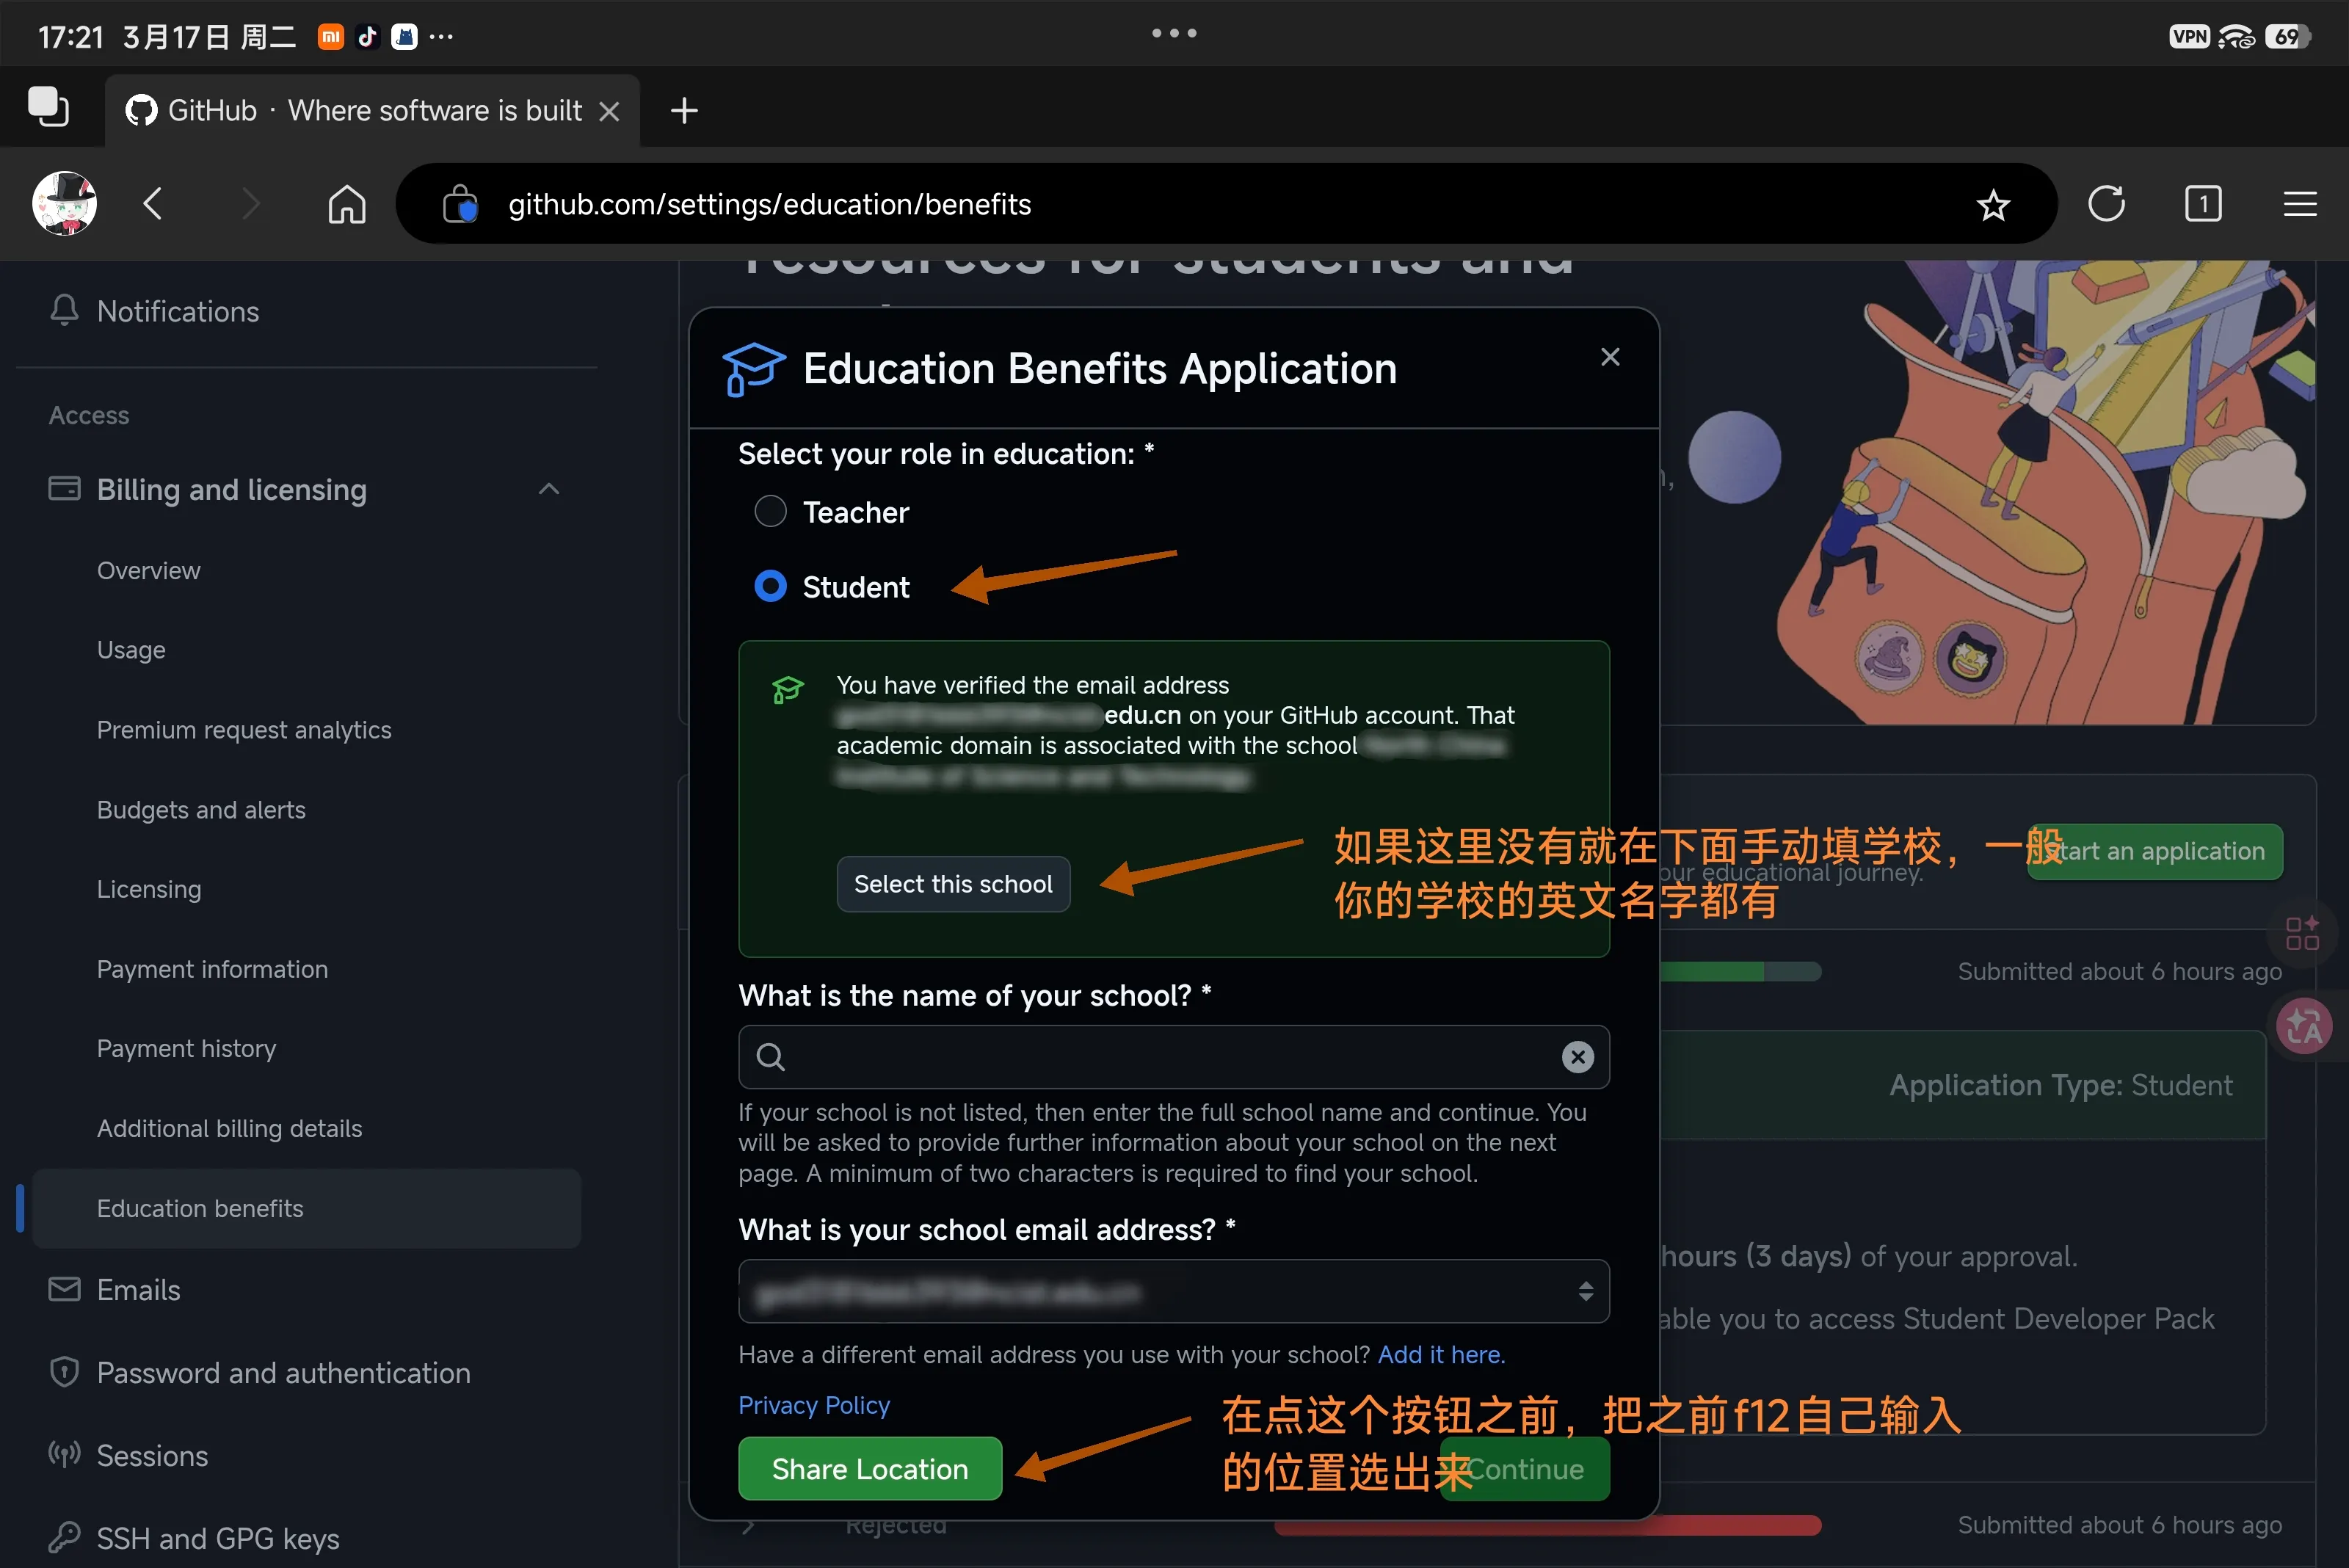Click the Billing and licensing card icon

pos(64,489)
